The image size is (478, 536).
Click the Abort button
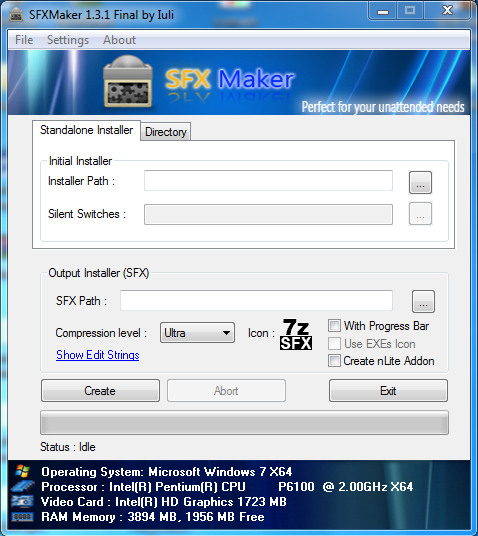(226, 390)
